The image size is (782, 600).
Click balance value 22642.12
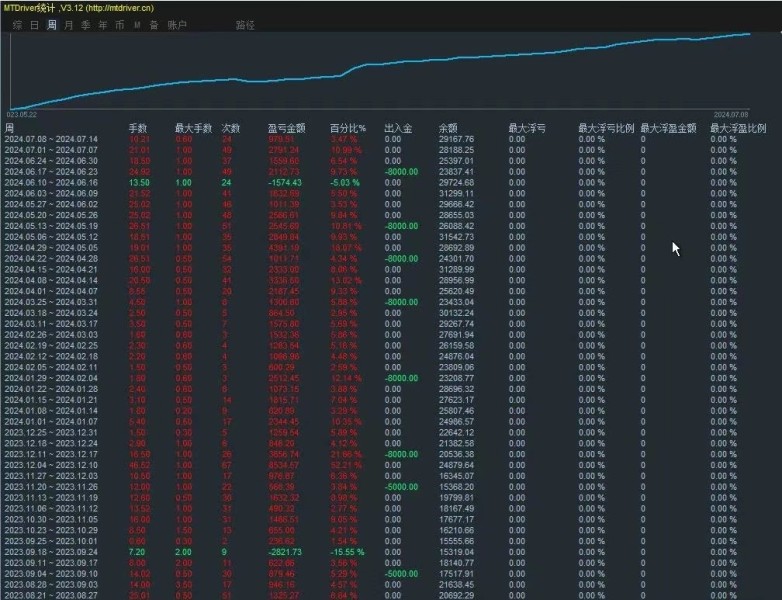point(456,432)
